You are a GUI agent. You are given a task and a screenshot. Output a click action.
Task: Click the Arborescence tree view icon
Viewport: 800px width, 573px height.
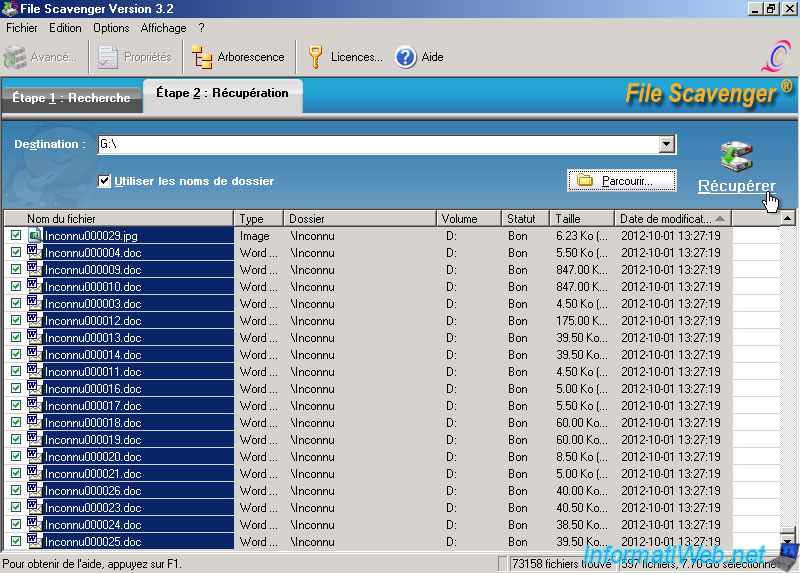point(202,57)
